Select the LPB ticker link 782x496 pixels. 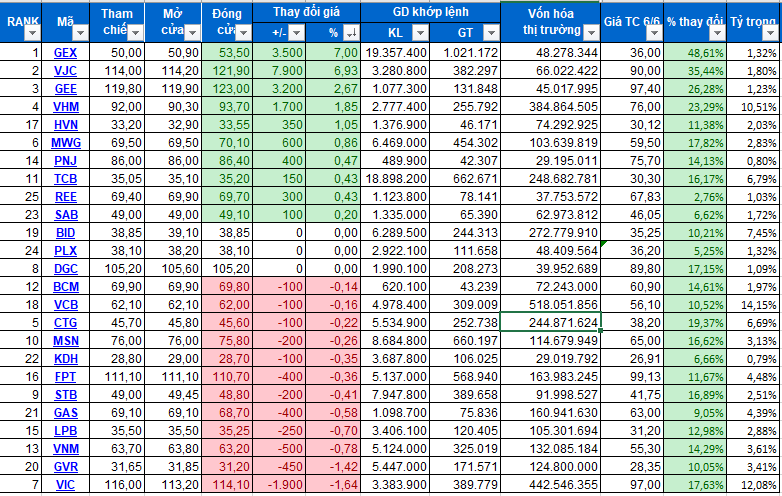coord(65,431)
